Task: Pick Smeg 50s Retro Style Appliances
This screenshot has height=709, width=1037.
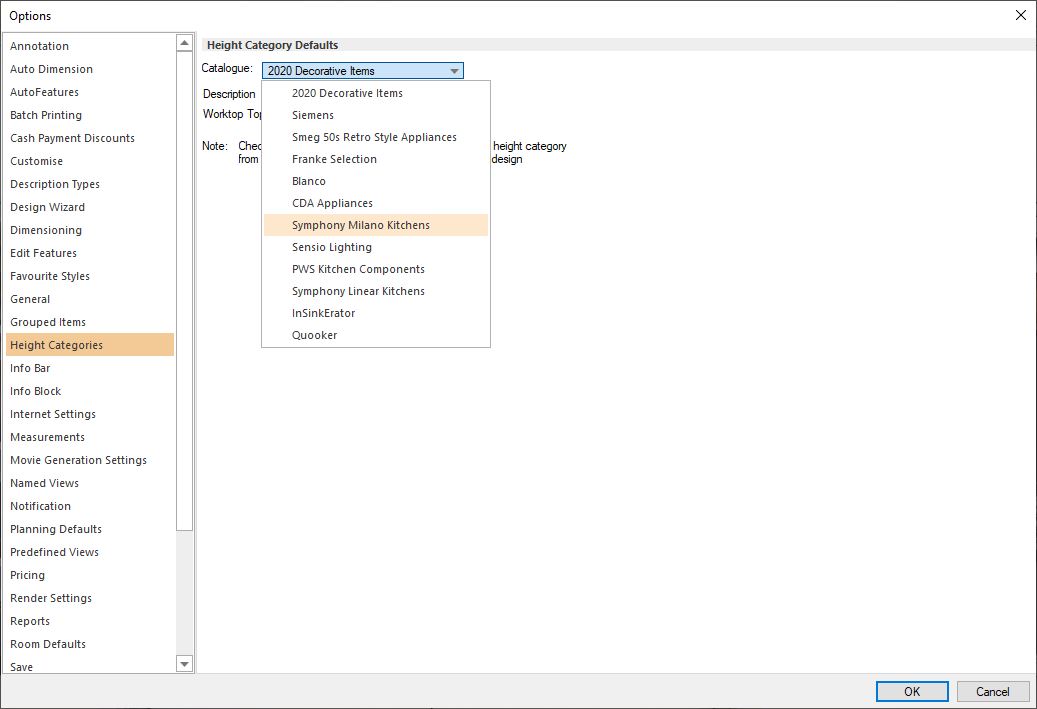Action: click(x=376, y=137)
